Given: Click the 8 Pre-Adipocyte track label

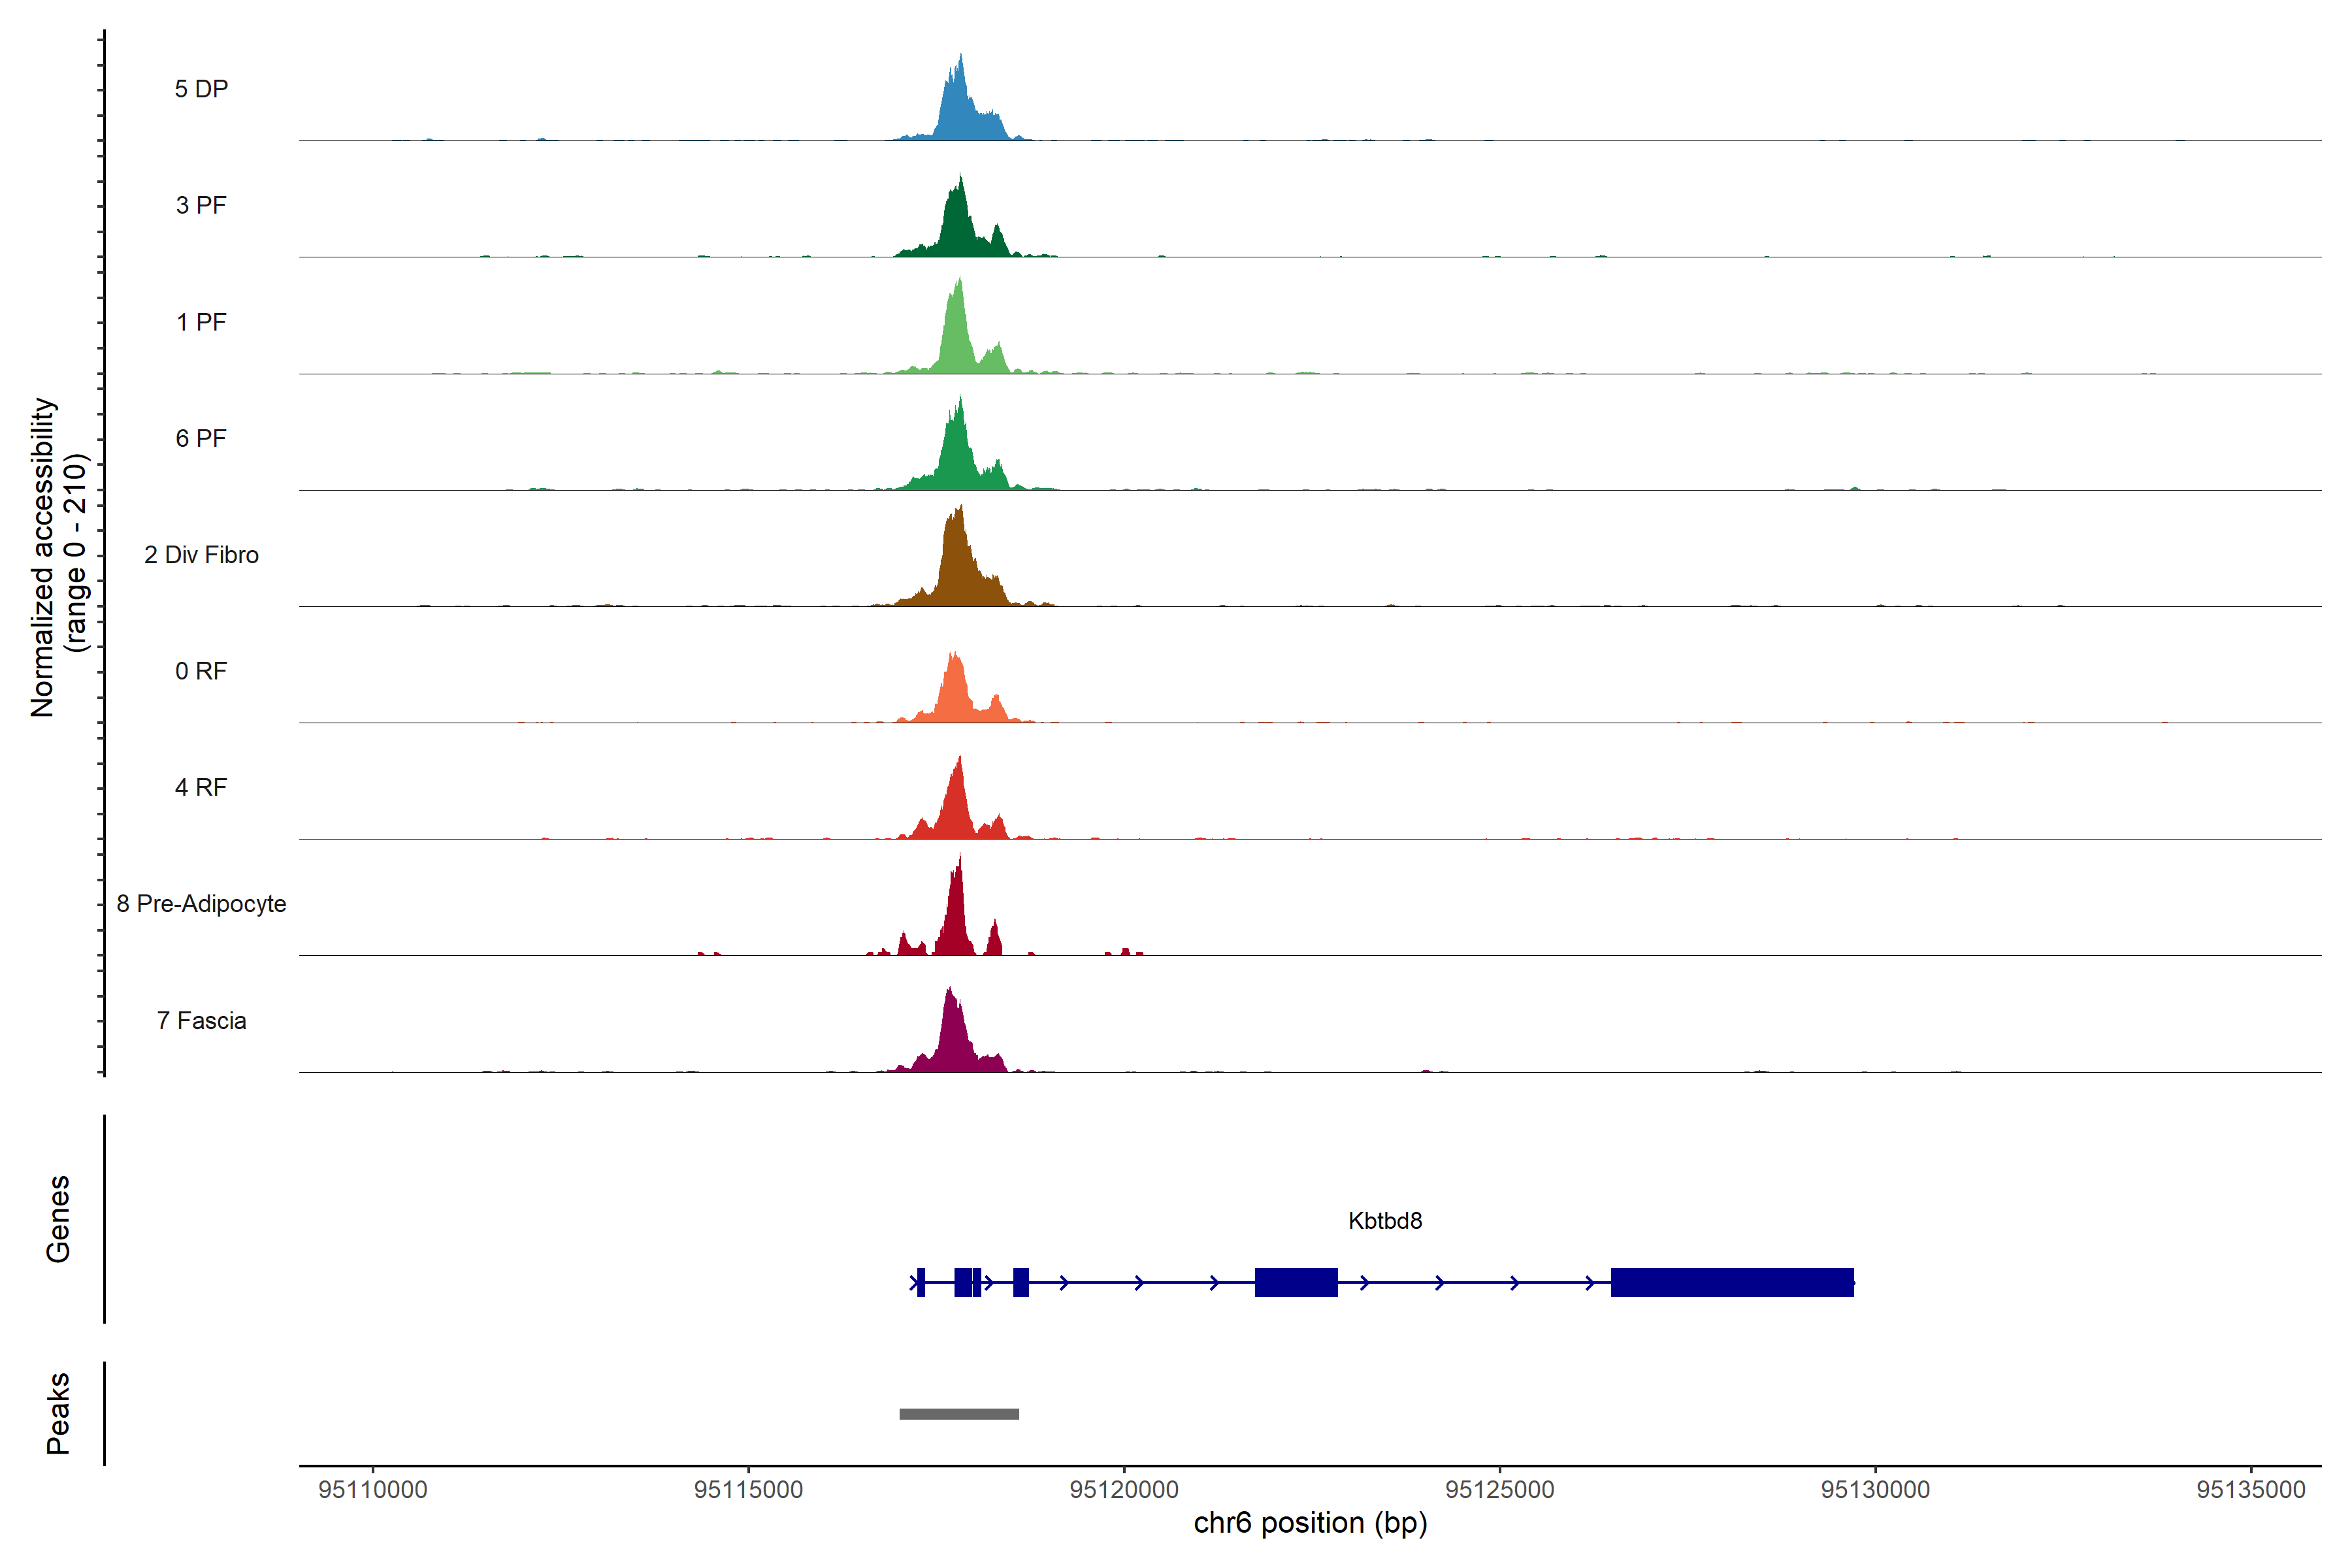Looking at the screenshot, I should pyautogui.click(x=201, y=904).
